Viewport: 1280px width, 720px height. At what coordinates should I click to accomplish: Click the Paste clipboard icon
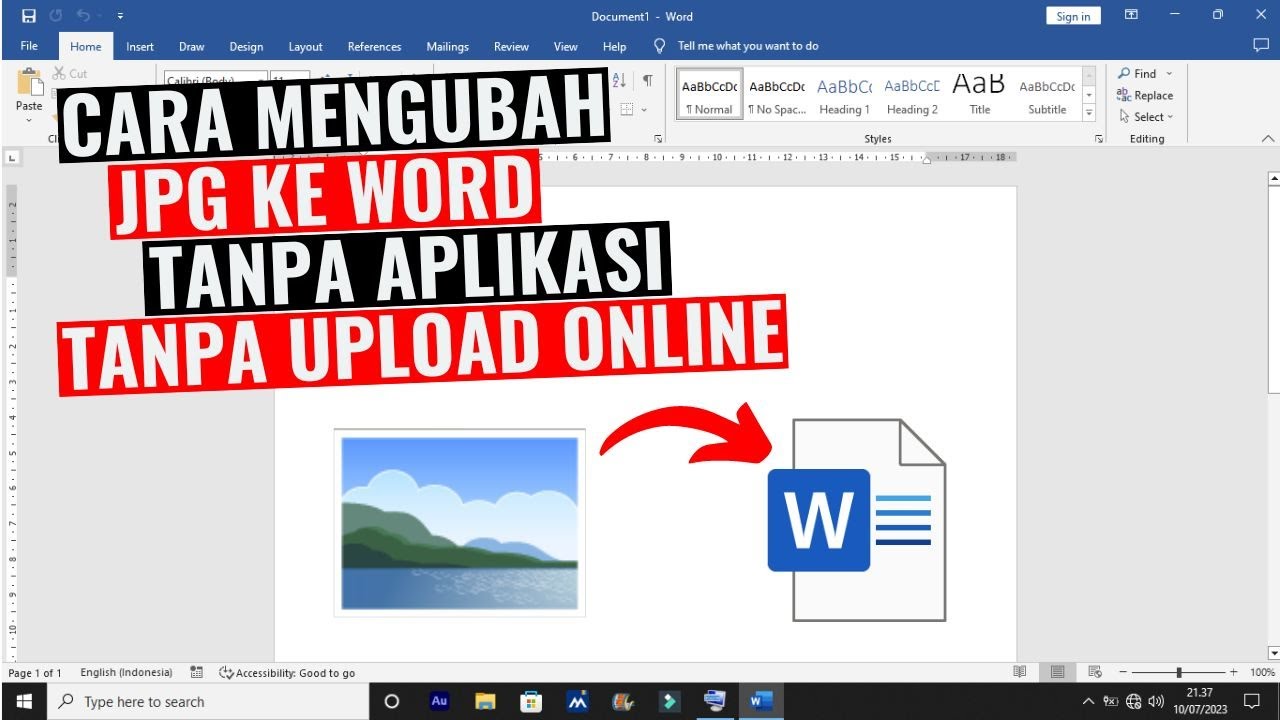[29, 82]
